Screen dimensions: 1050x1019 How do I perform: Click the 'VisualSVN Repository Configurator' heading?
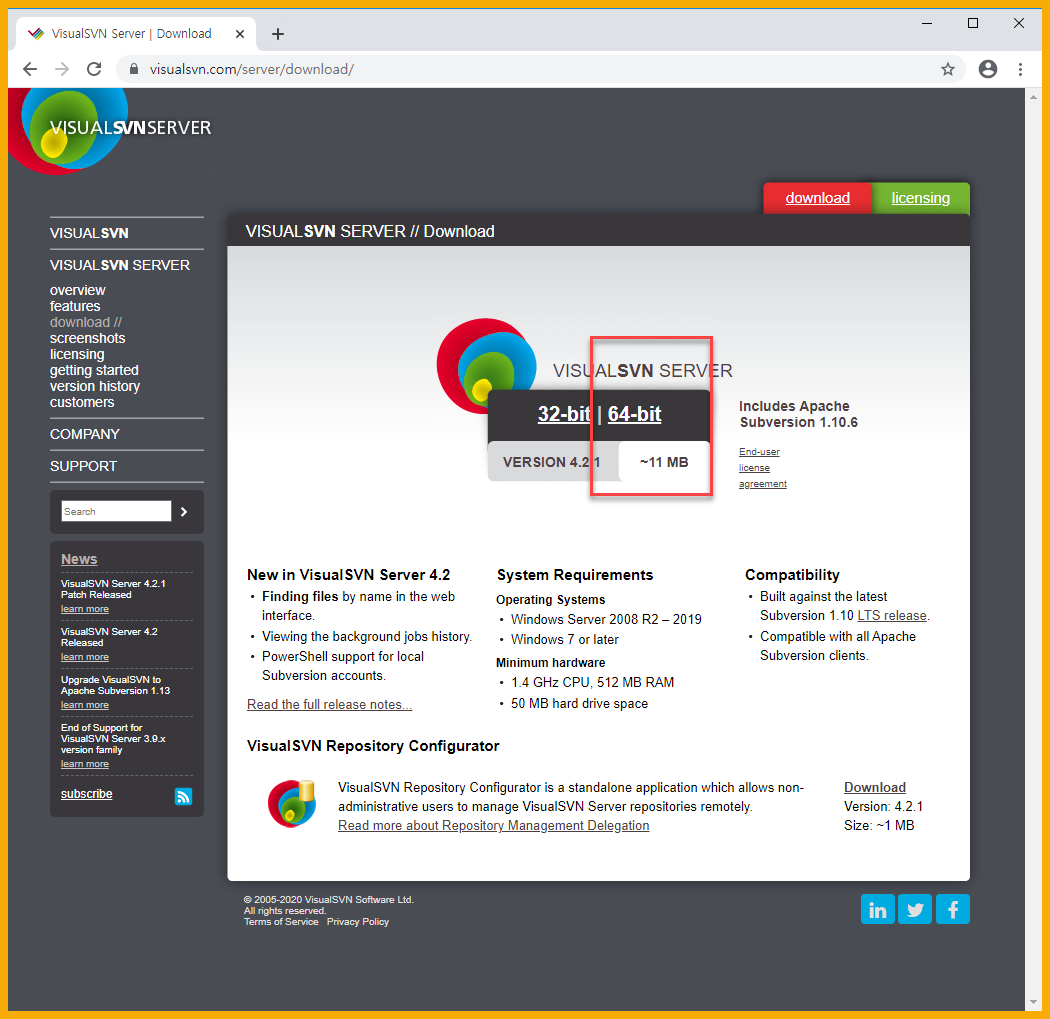tap(373, 746)
